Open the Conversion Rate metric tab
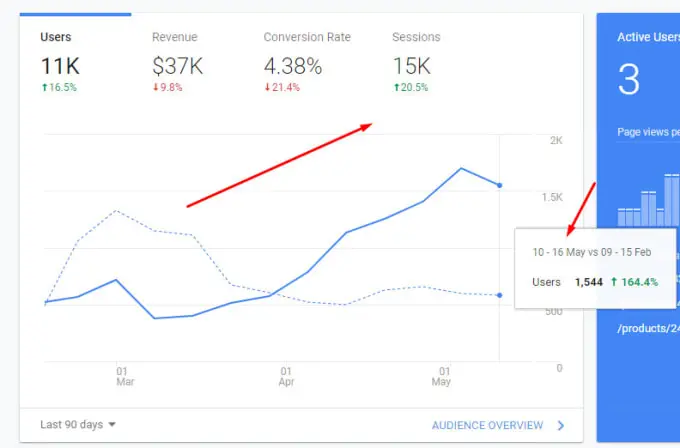680x448 pixels. (x=307, y=37)
